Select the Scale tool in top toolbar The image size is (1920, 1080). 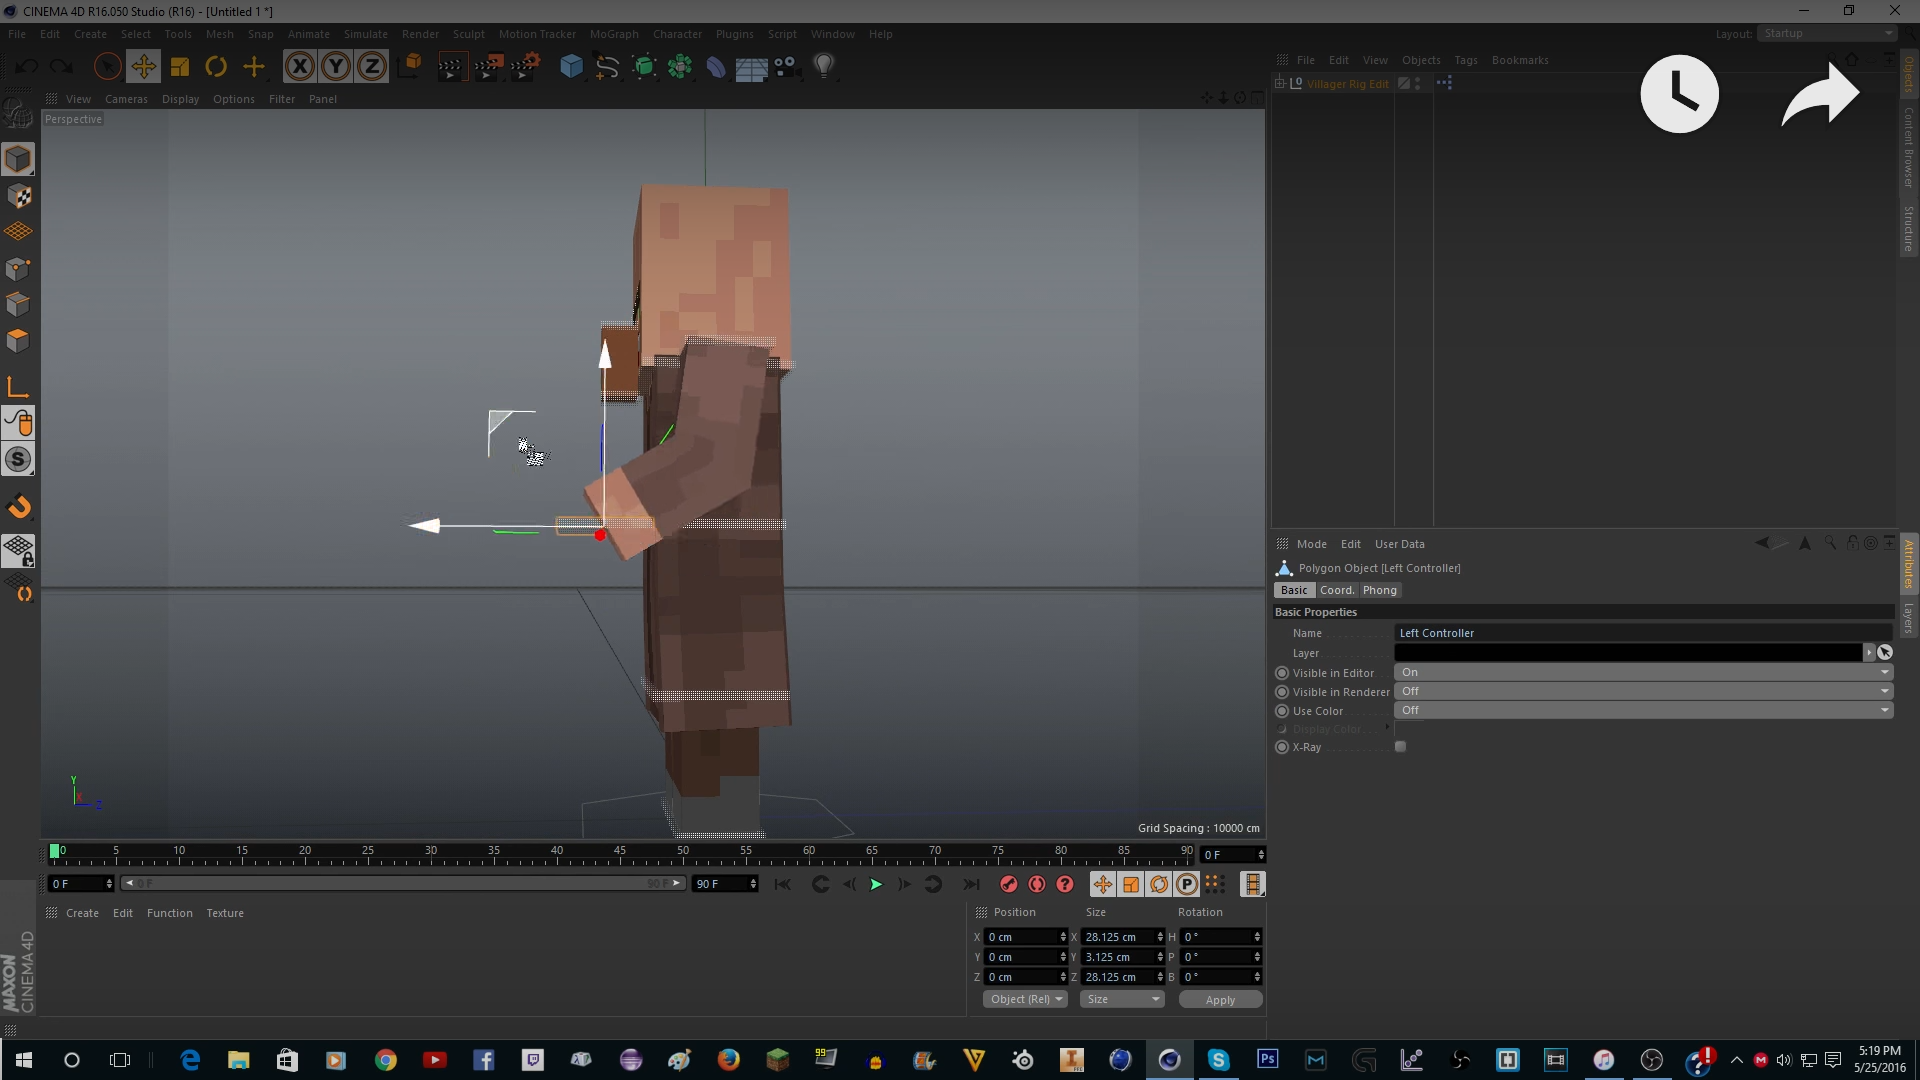point(180,67)
